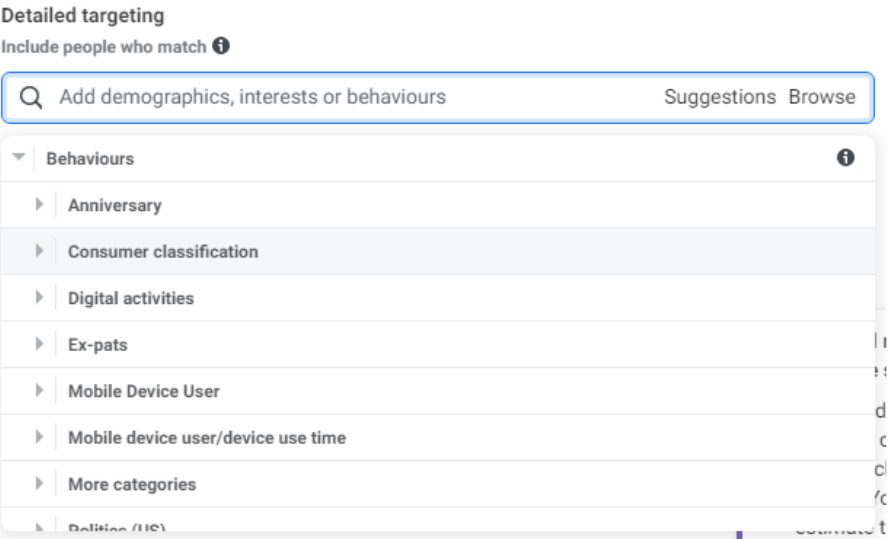Click info icon beside 'Include people who match'
This screenshot has height=539, width=888.
click(x=222, y=46)
